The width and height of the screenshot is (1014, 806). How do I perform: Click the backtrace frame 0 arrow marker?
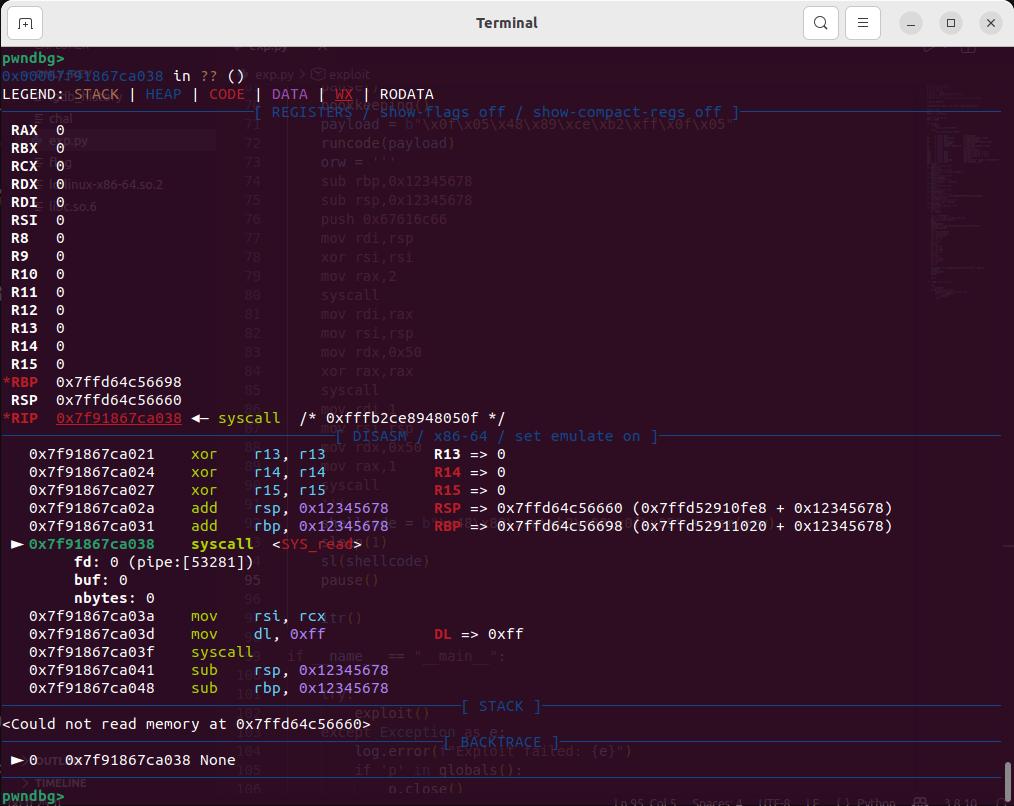16,760
